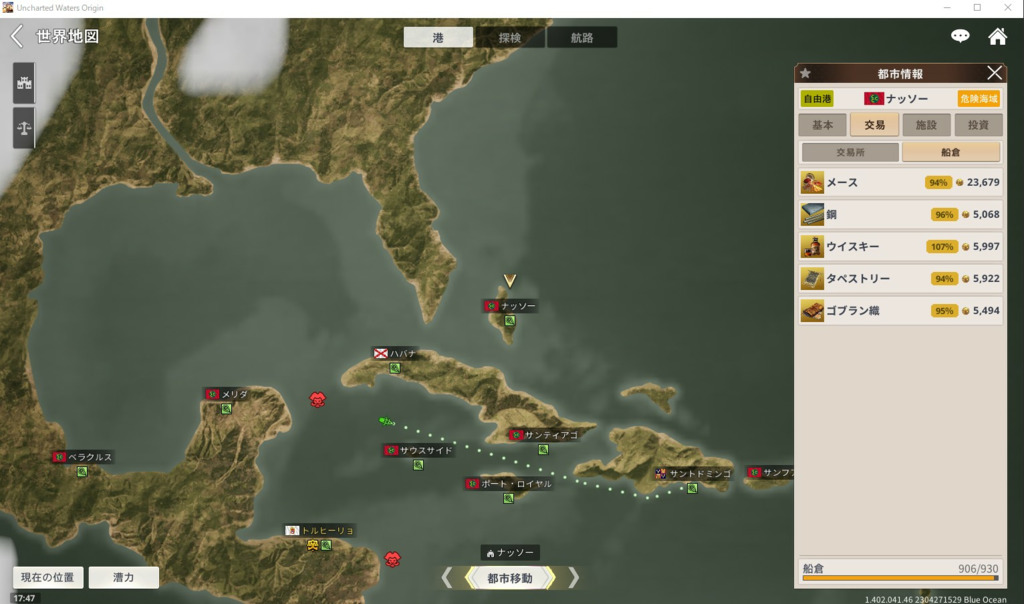Screen dimensions: 1024x604
Task: Select the ウイスキー 107% rate badge
Action: click(942, 247)
